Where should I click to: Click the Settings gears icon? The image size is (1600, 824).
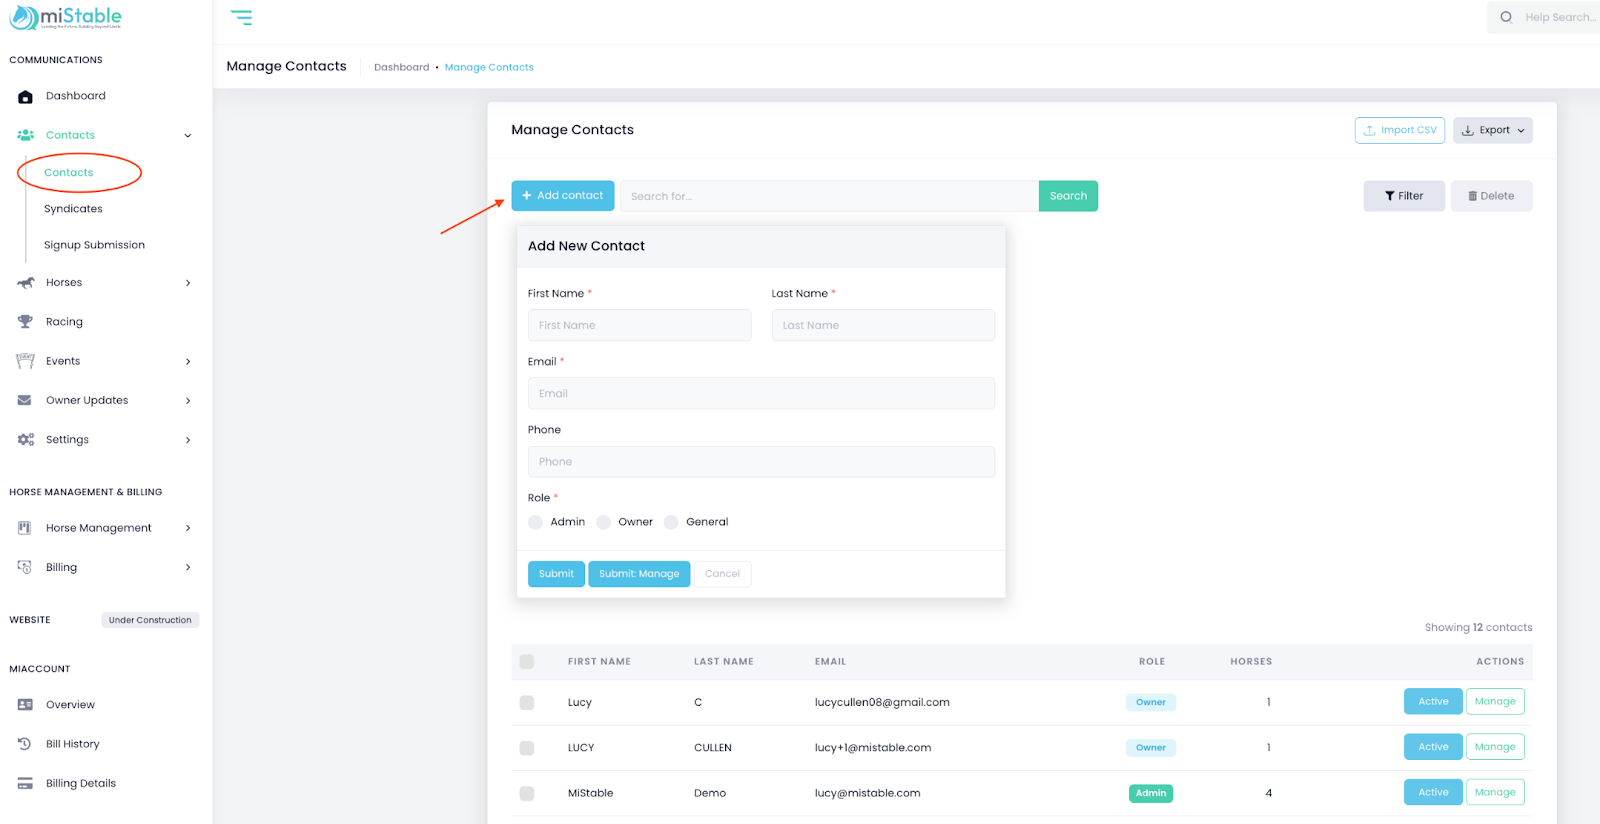[x=25, y=440]
